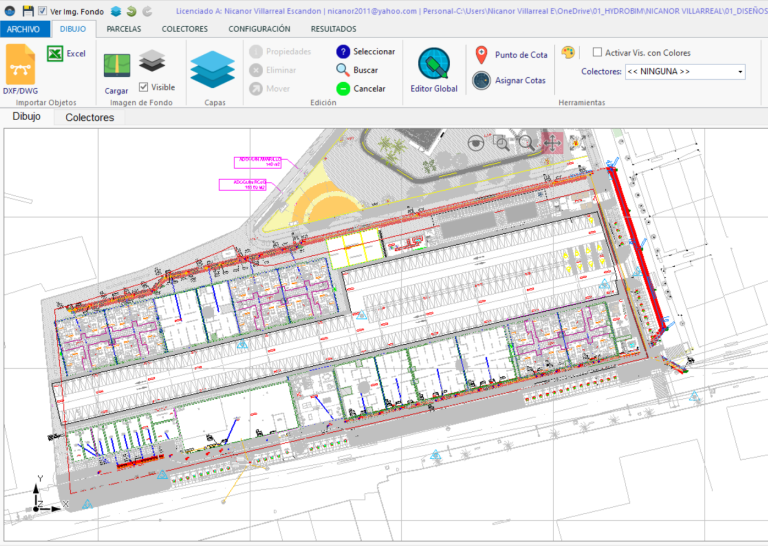Open the RESULTADOS ribbon tab

coord(333,29)
